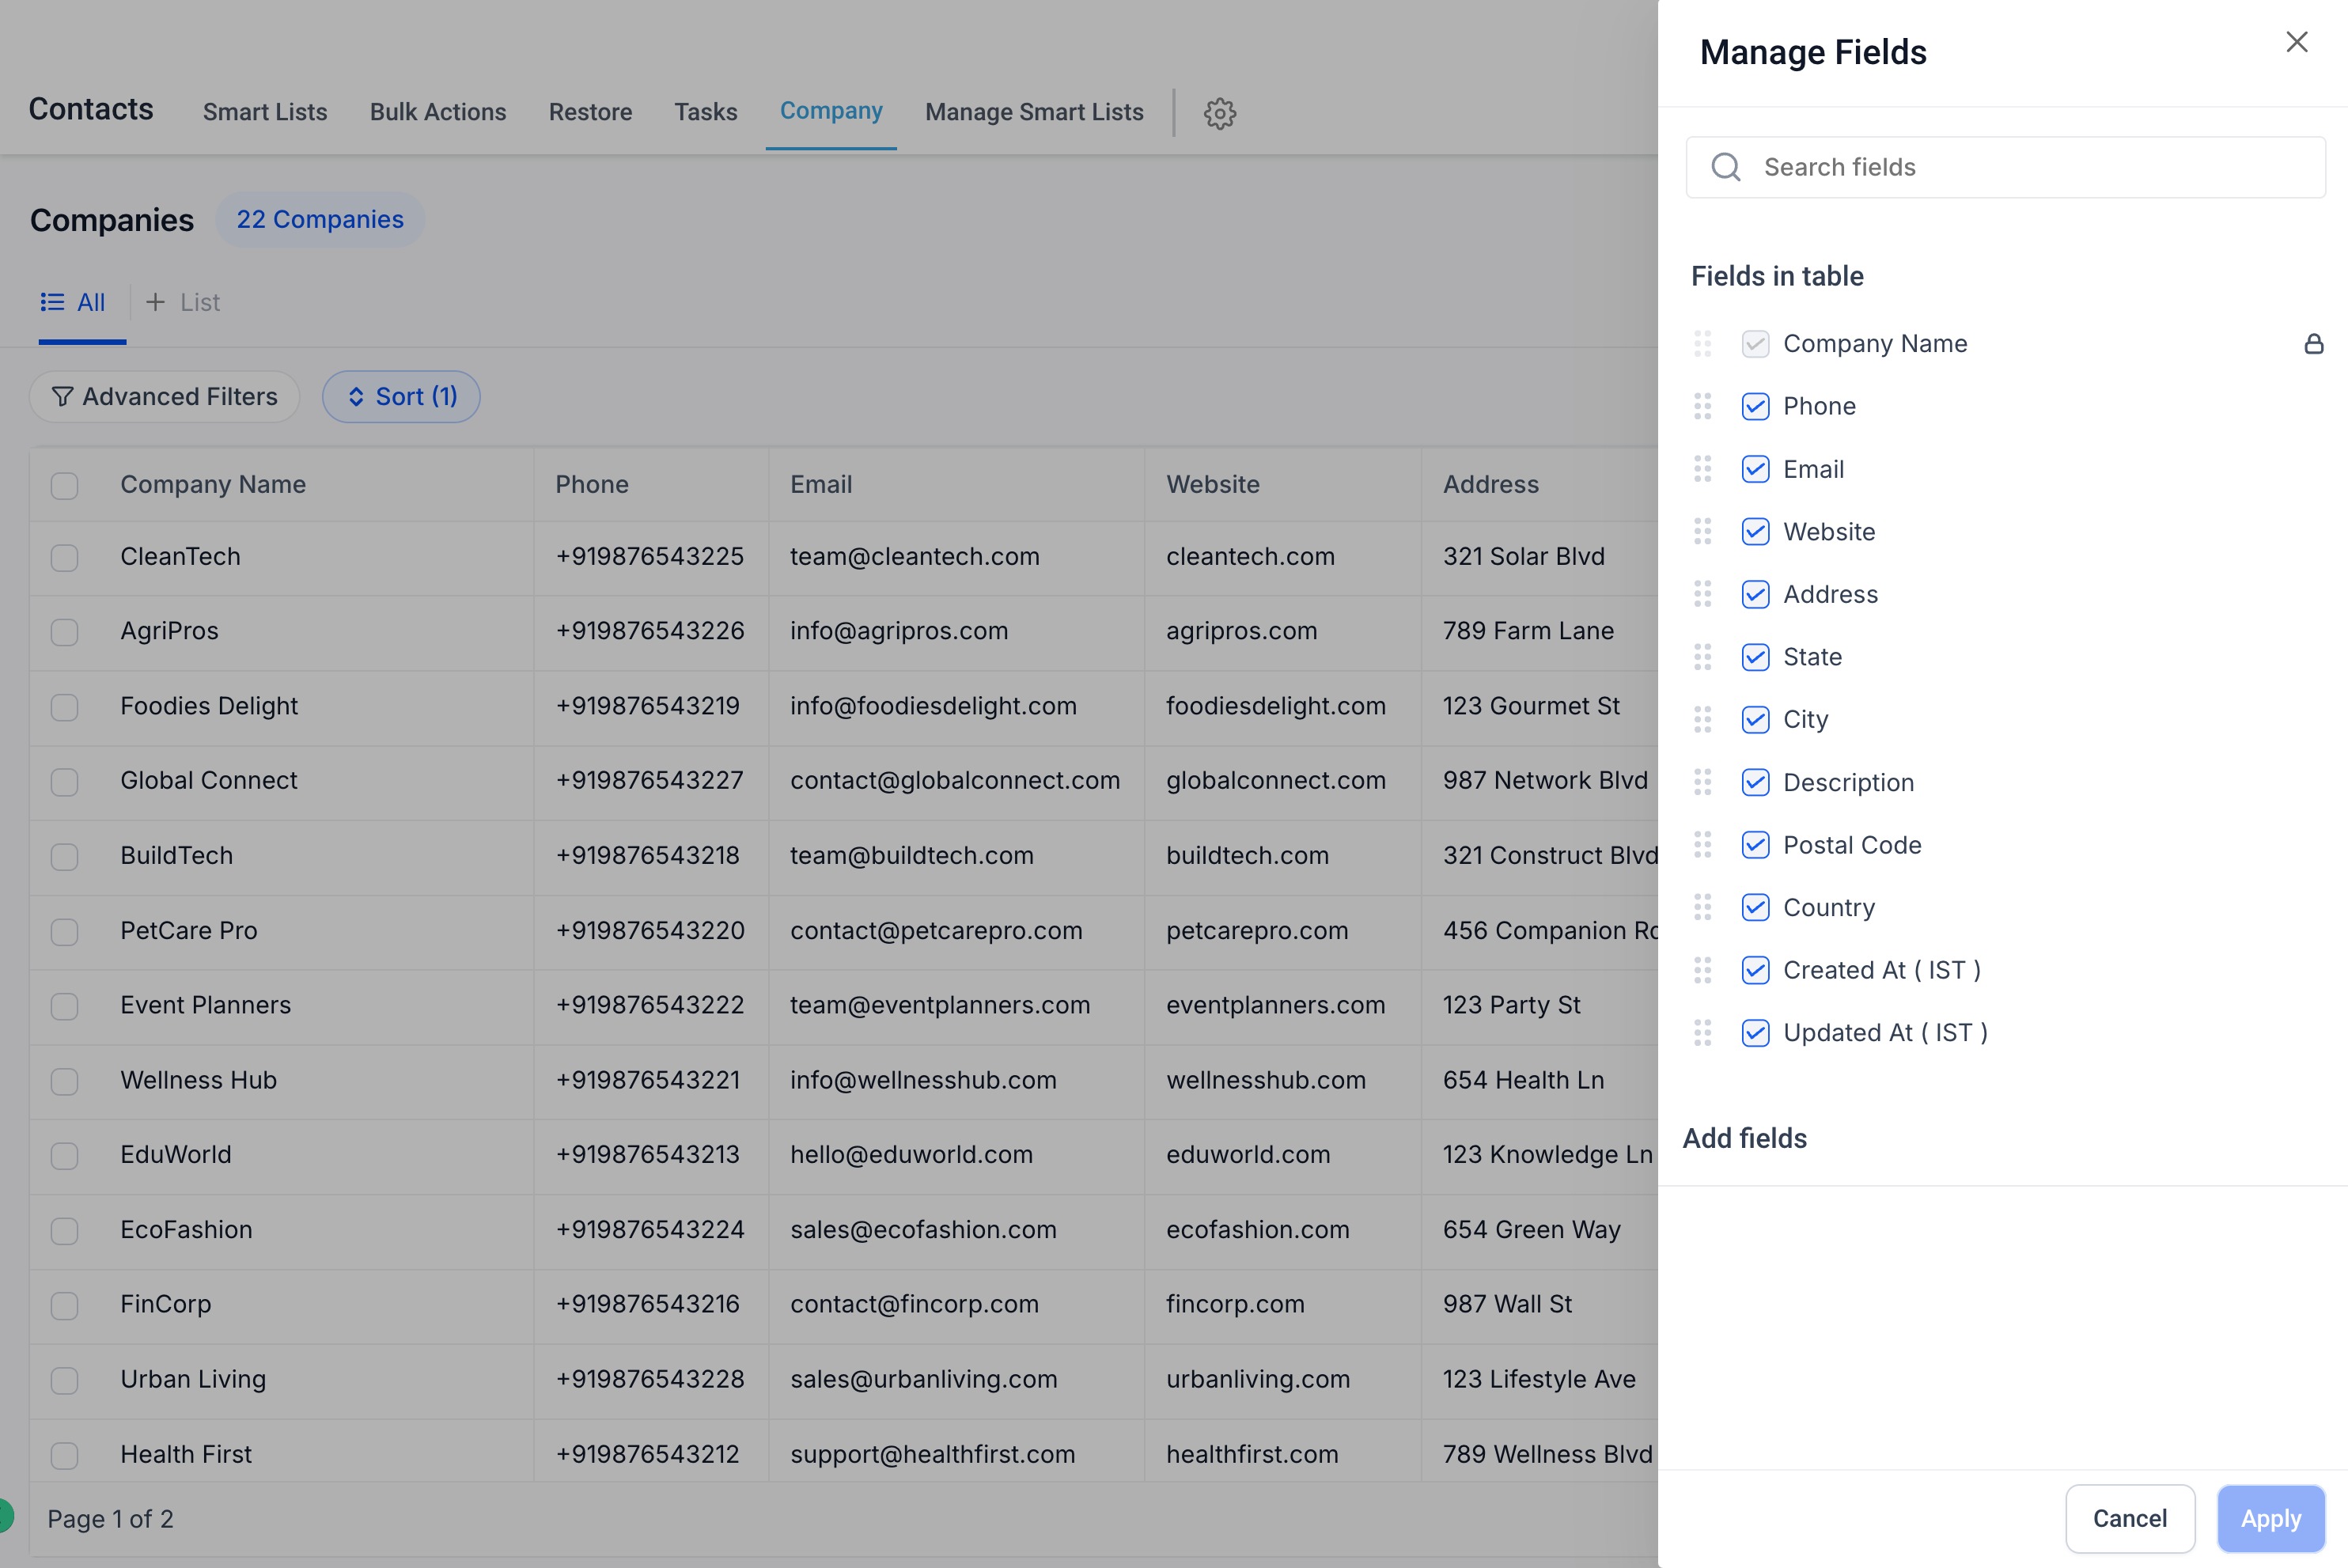Close the Manage Fields panel
This screenshot has height=1568, width=2348.
pos(2296,42)
